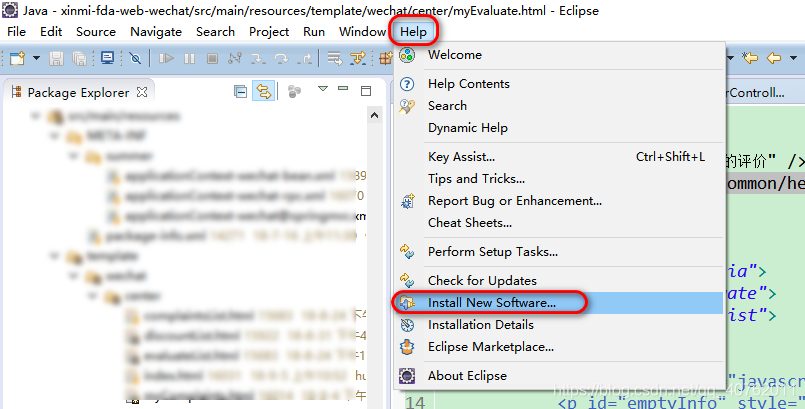Click the Step Into icon
This screenshot has height=409, width=805.
(x=258, y=59)
